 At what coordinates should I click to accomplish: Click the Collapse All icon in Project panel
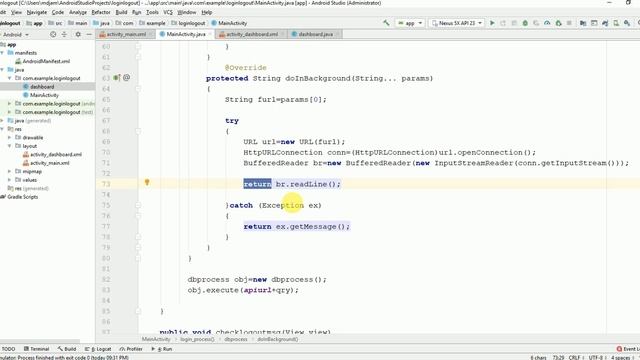[64, 35]
